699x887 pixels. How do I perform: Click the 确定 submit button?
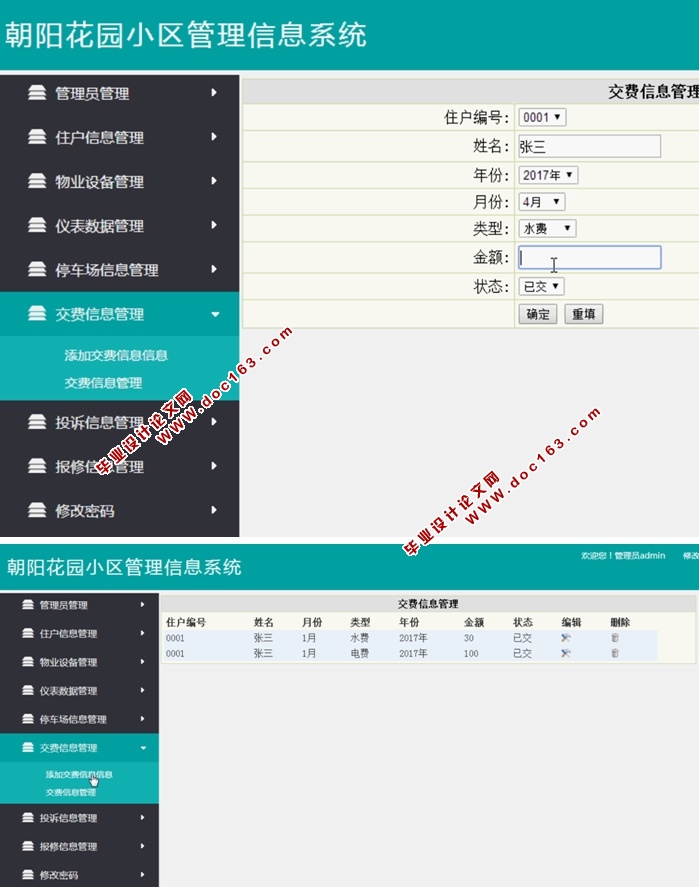pyautogui.click(x=537, y=314)
